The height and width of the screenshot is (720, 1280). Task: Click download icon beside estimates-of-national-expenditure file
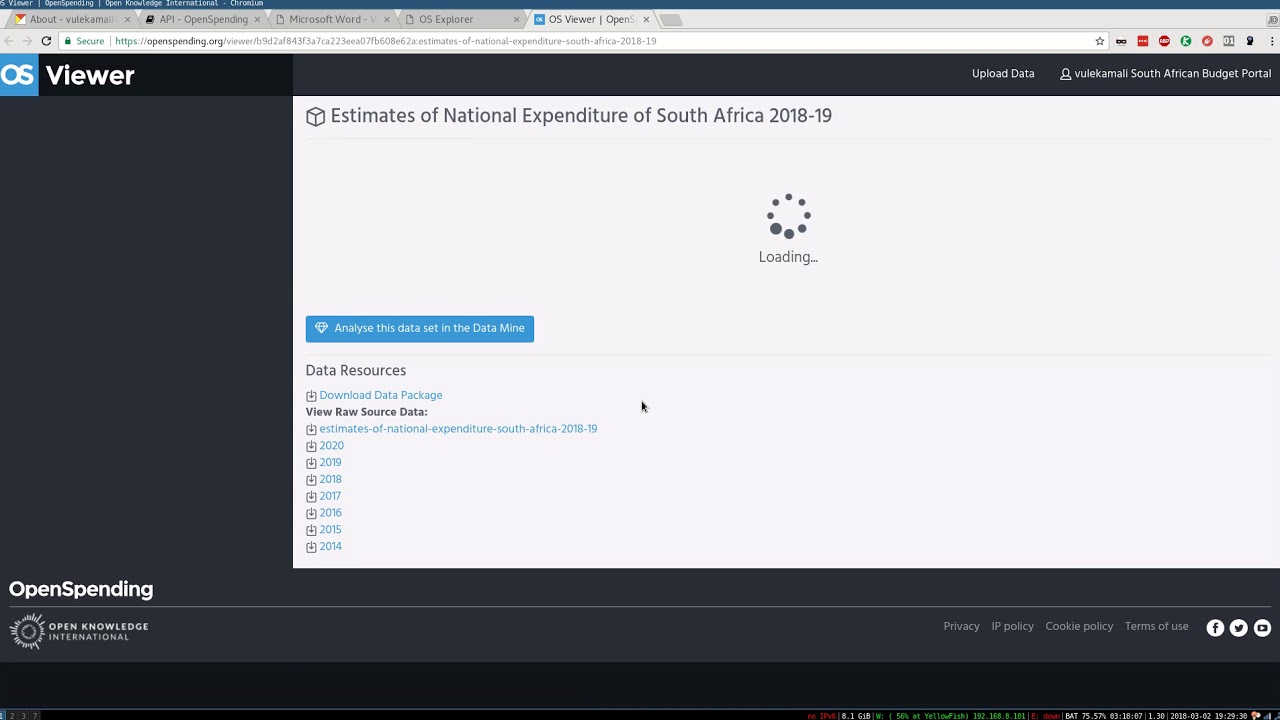click(x=311, y=429)
